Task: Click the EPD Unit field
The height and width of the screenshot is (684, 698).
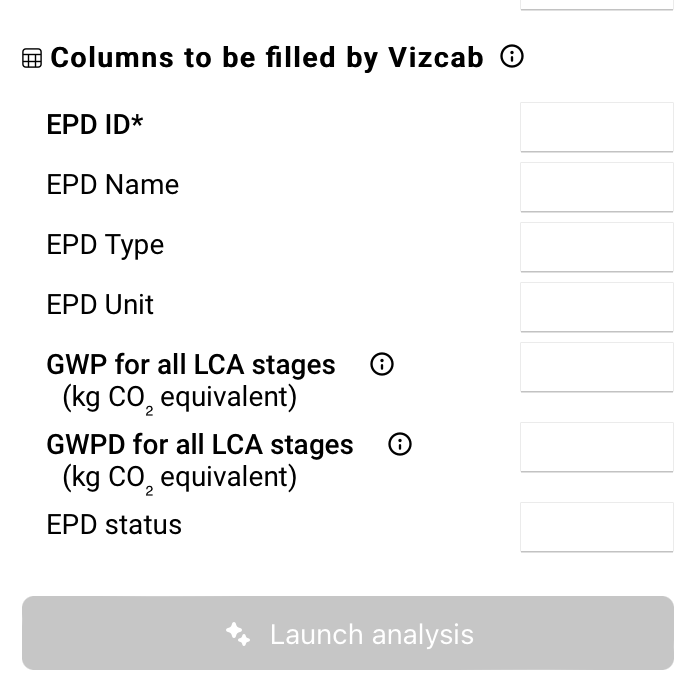Action: 596,307
